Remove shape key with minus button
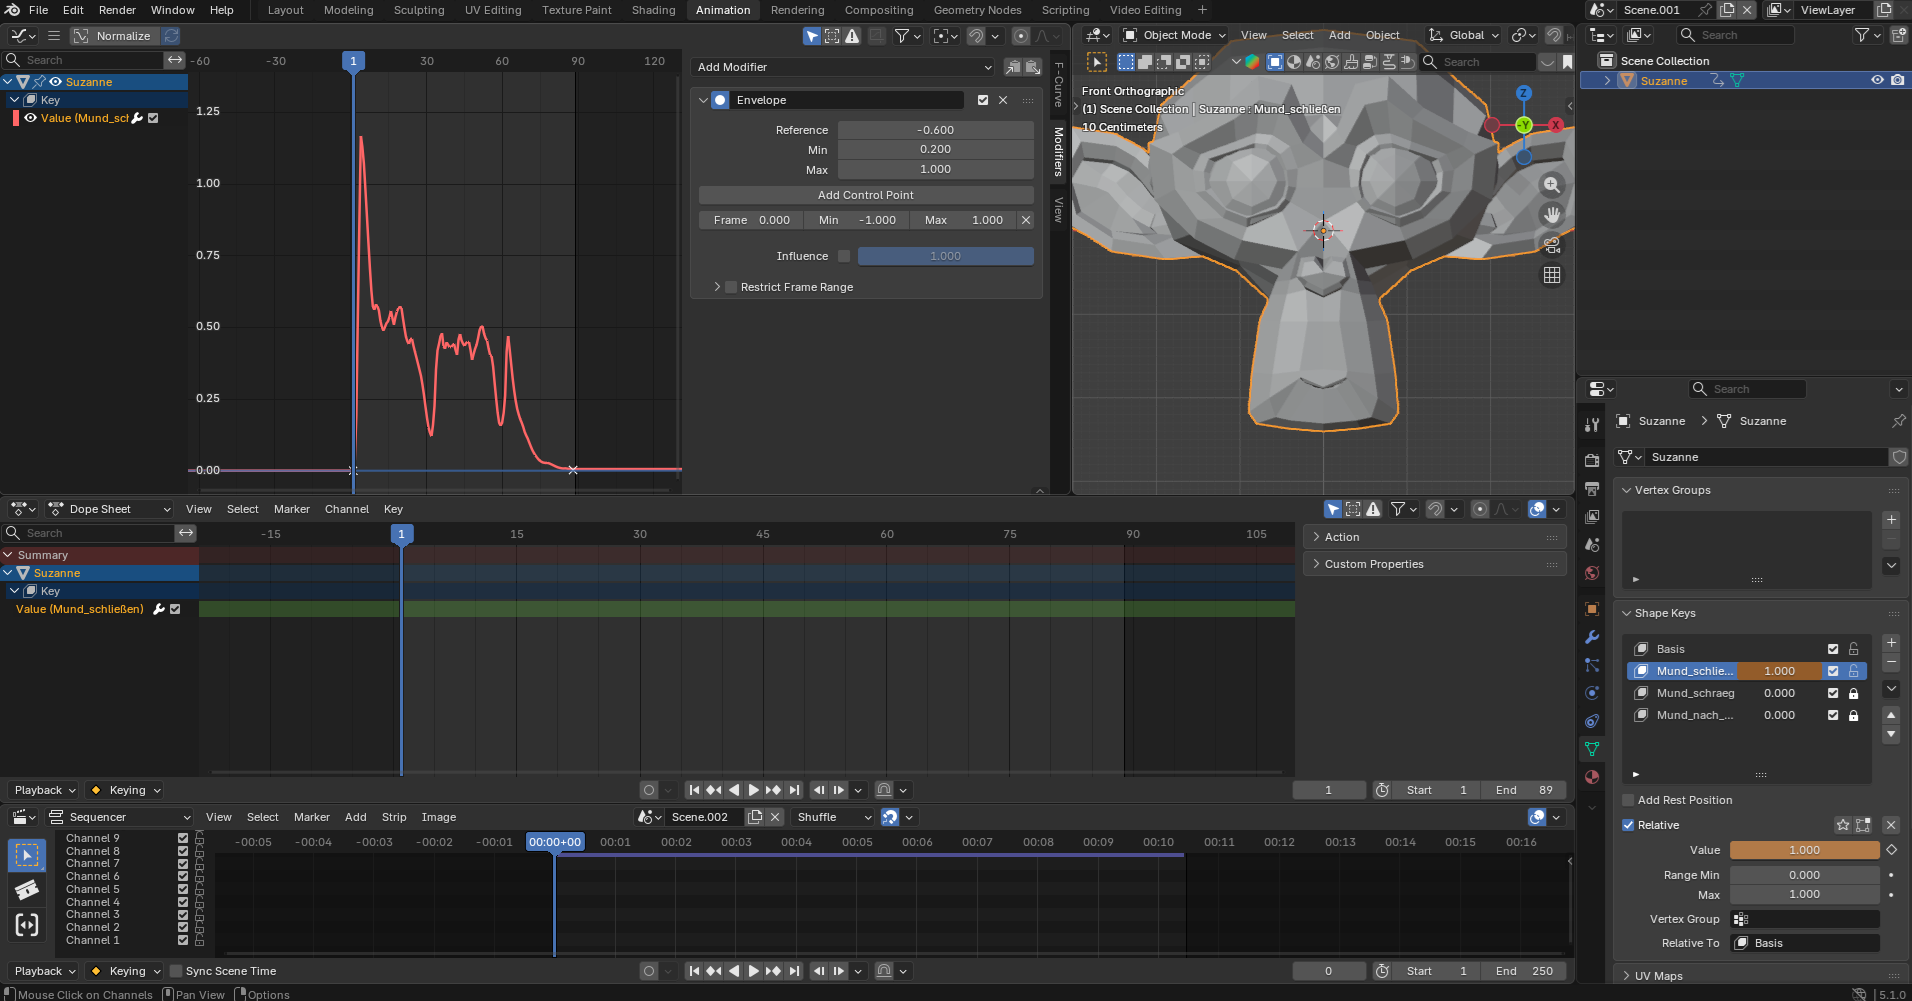 tap(1891, 663)
